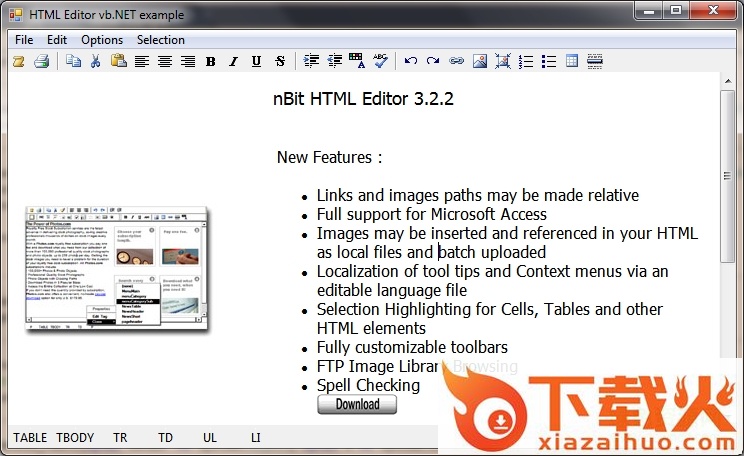Click the editor screenshot thumbnail image
Image resolution: width=744 pixels, height=456 pixels.
[x=117, y=270]
